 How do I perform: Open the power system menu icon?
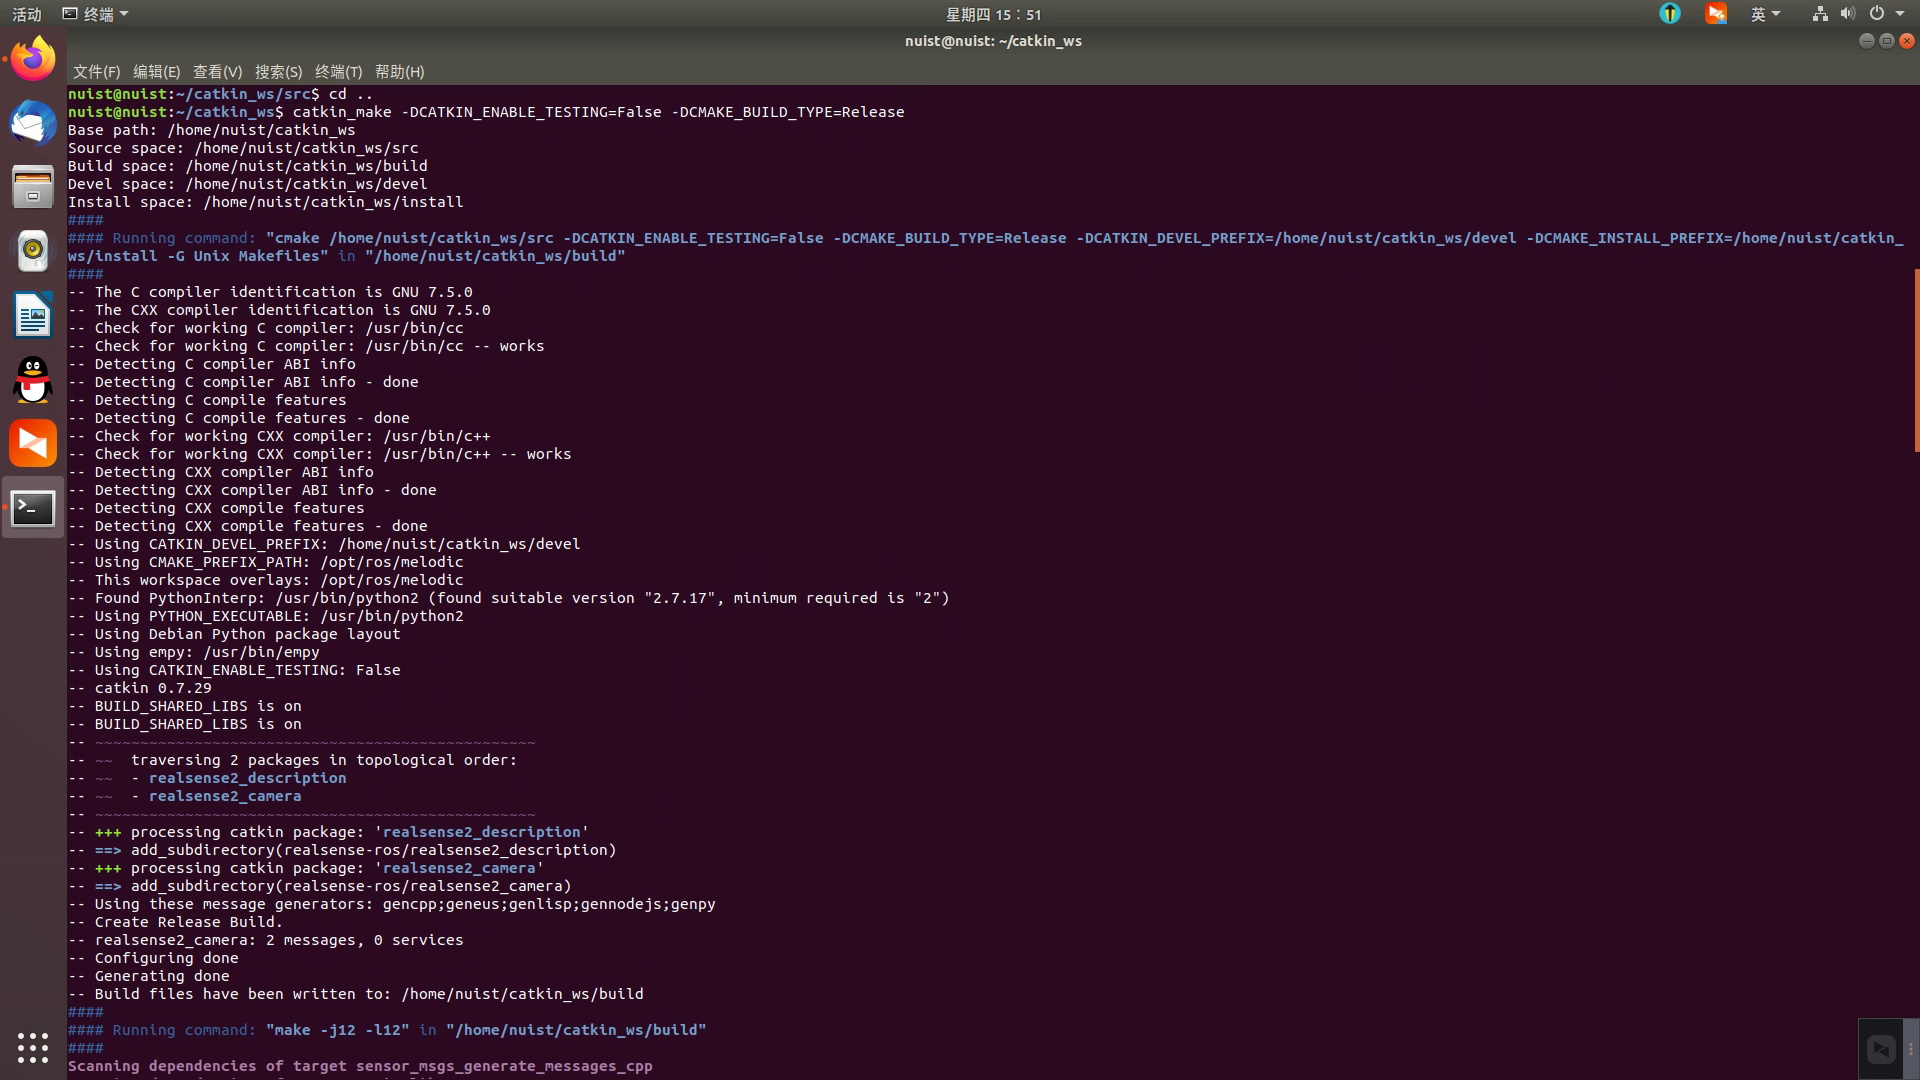pyautogui.click(x=1877, y=14)
